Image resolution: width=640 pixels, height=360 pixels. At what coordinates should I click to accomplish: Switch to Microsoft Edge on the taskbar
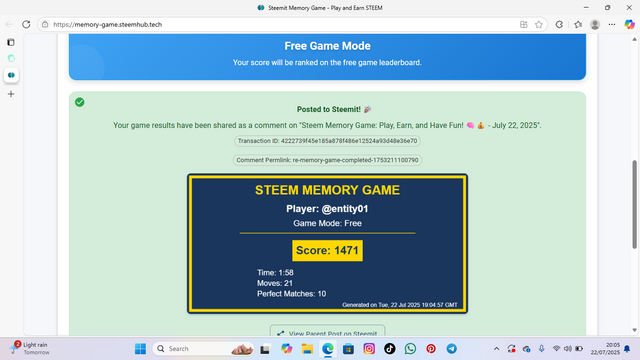(328, 349)
